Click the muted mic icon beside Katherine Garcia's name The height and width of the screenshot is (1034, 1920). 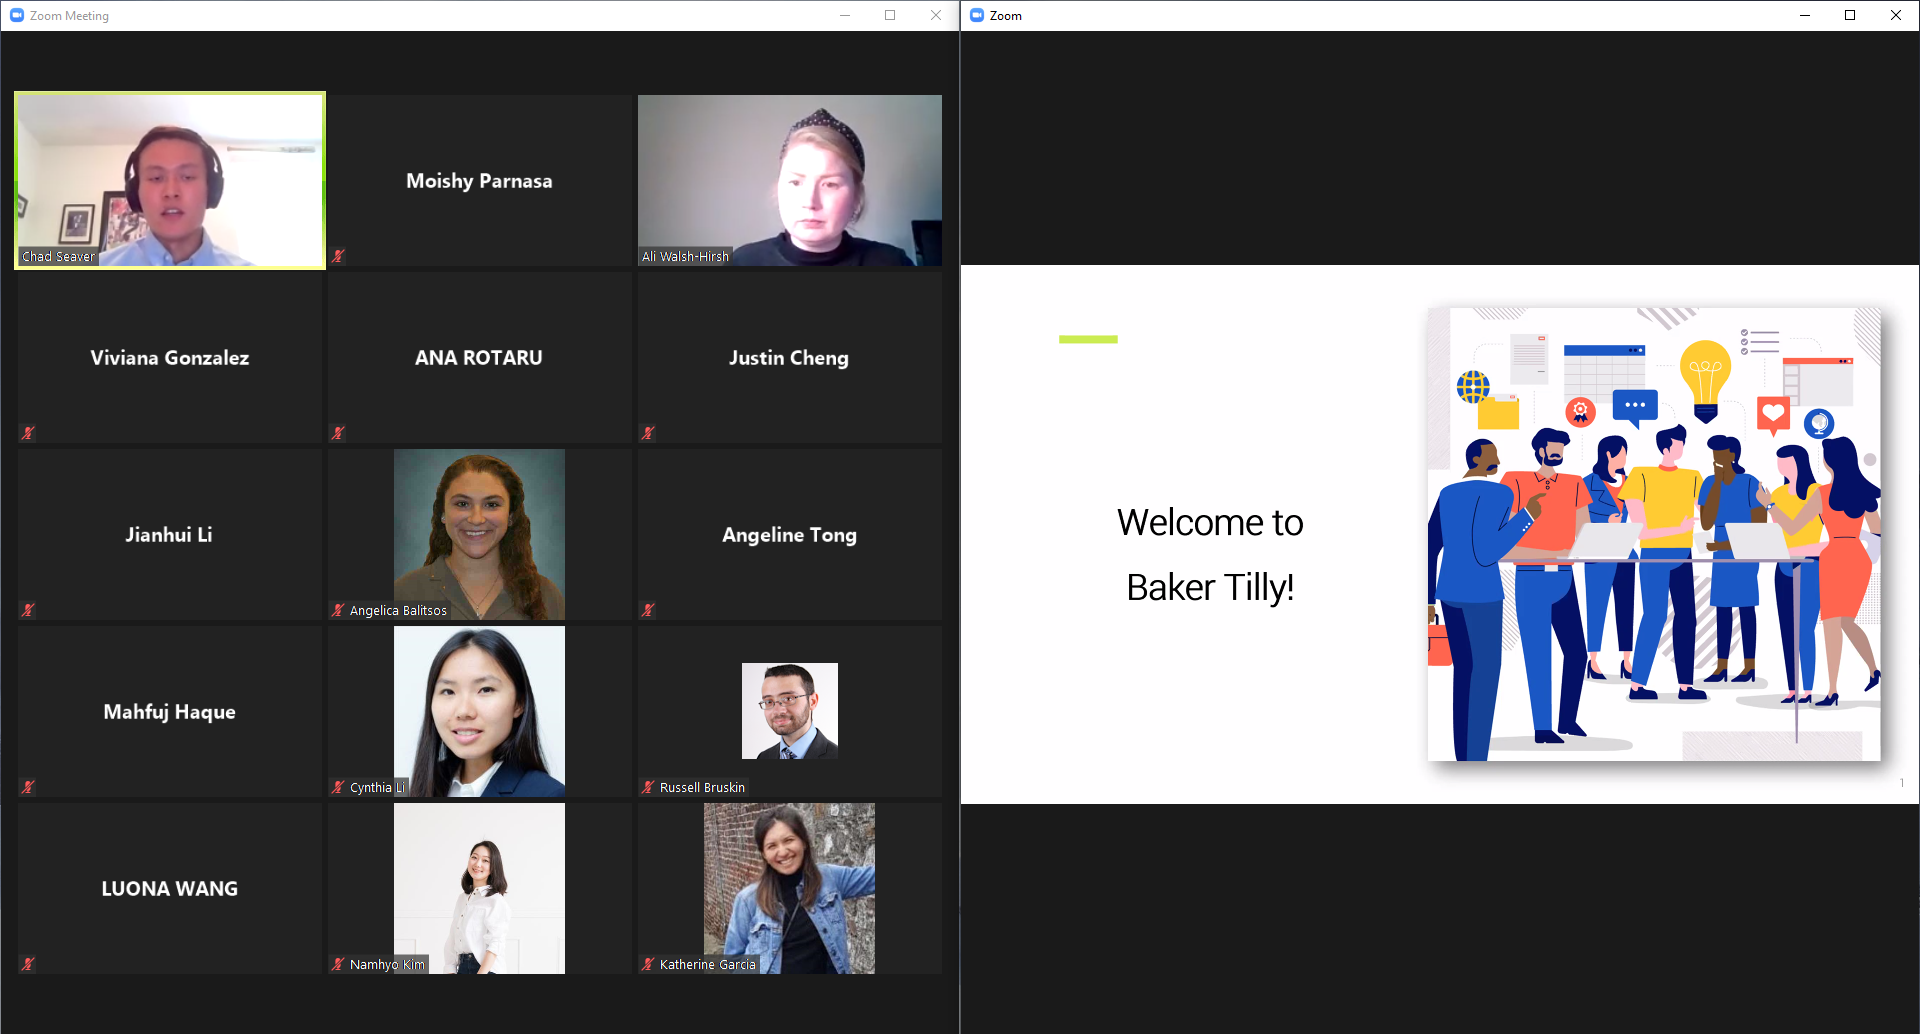coord(648,964)
